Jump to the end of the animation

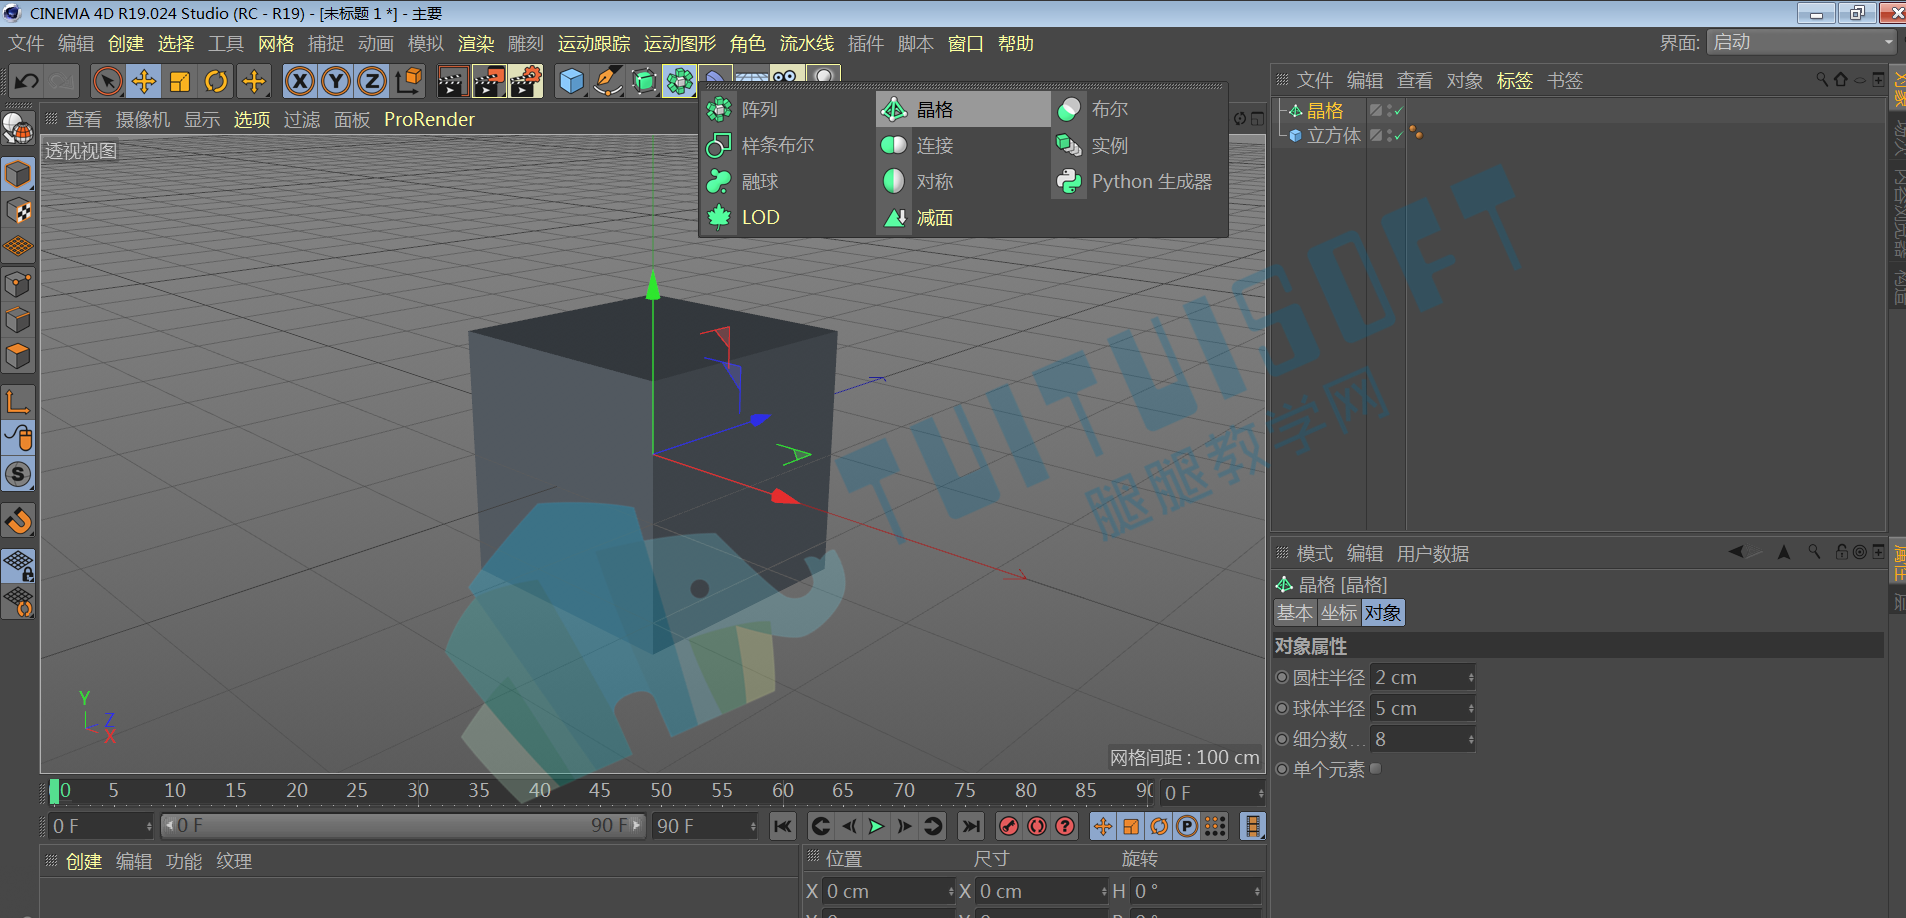pos(970,826)
